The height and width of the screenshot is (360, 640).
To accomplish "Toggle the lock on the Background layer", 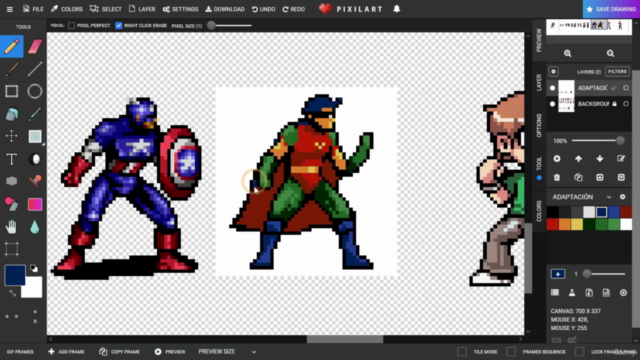I will click(614, 104).
